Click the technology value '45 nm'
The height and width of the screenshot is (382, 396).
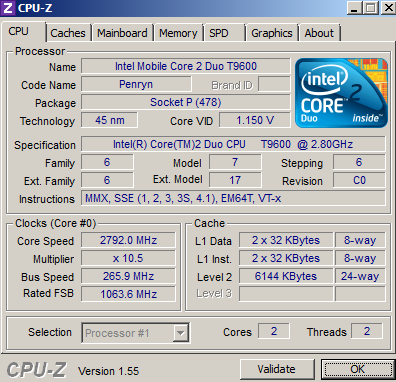pos(109,120)
